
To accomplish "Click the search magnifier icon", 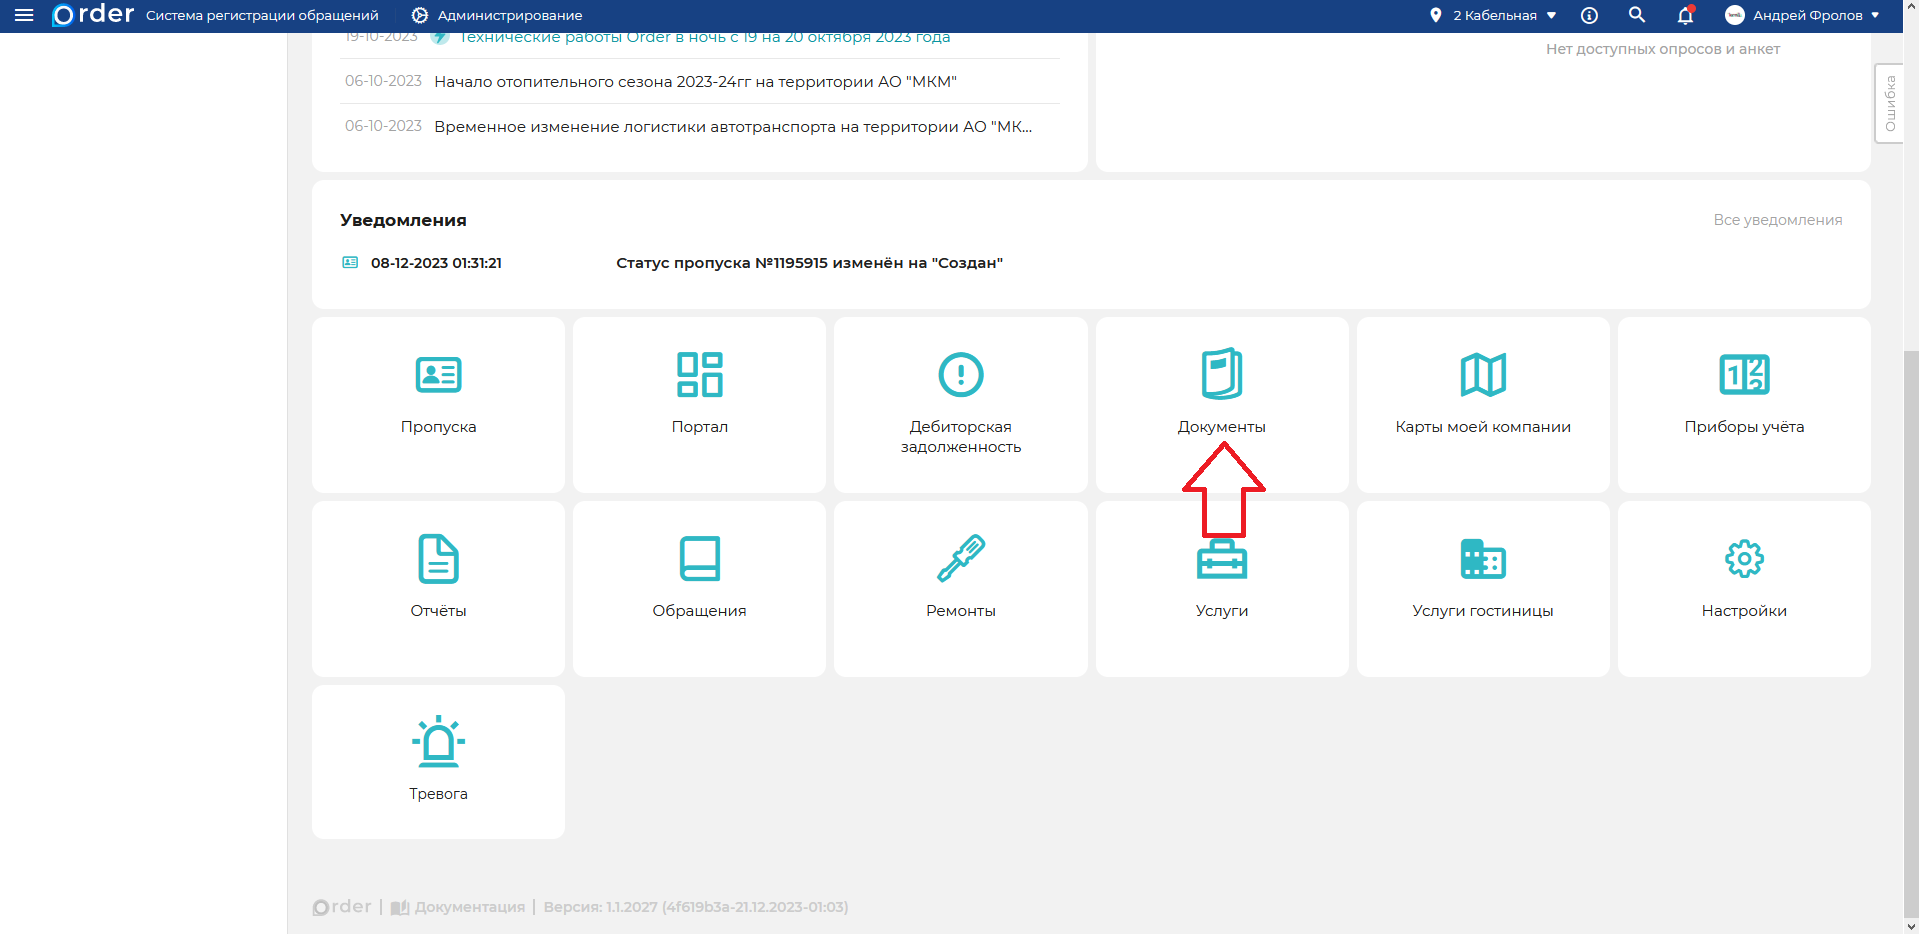I will [x=1636, y=15].
